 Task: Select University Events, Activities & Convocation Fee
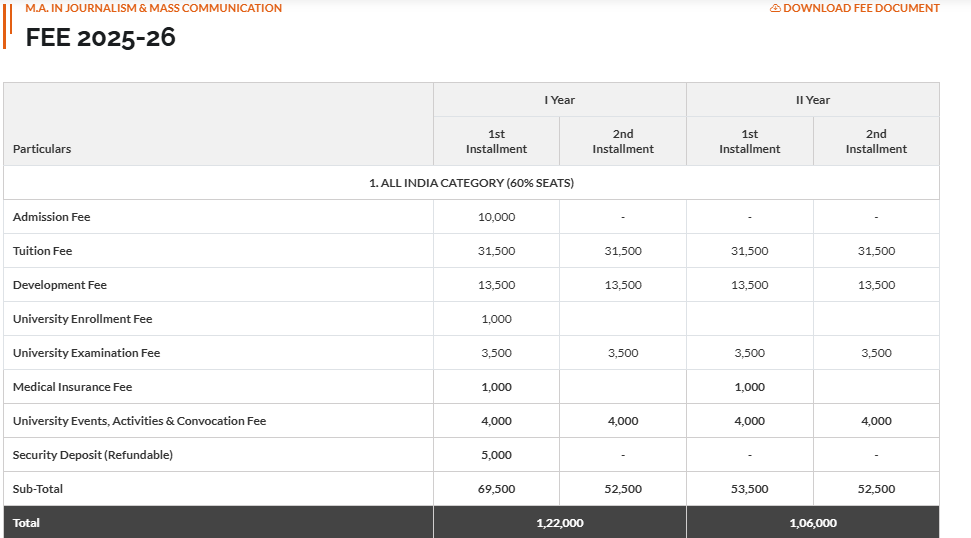coord(139,421)
